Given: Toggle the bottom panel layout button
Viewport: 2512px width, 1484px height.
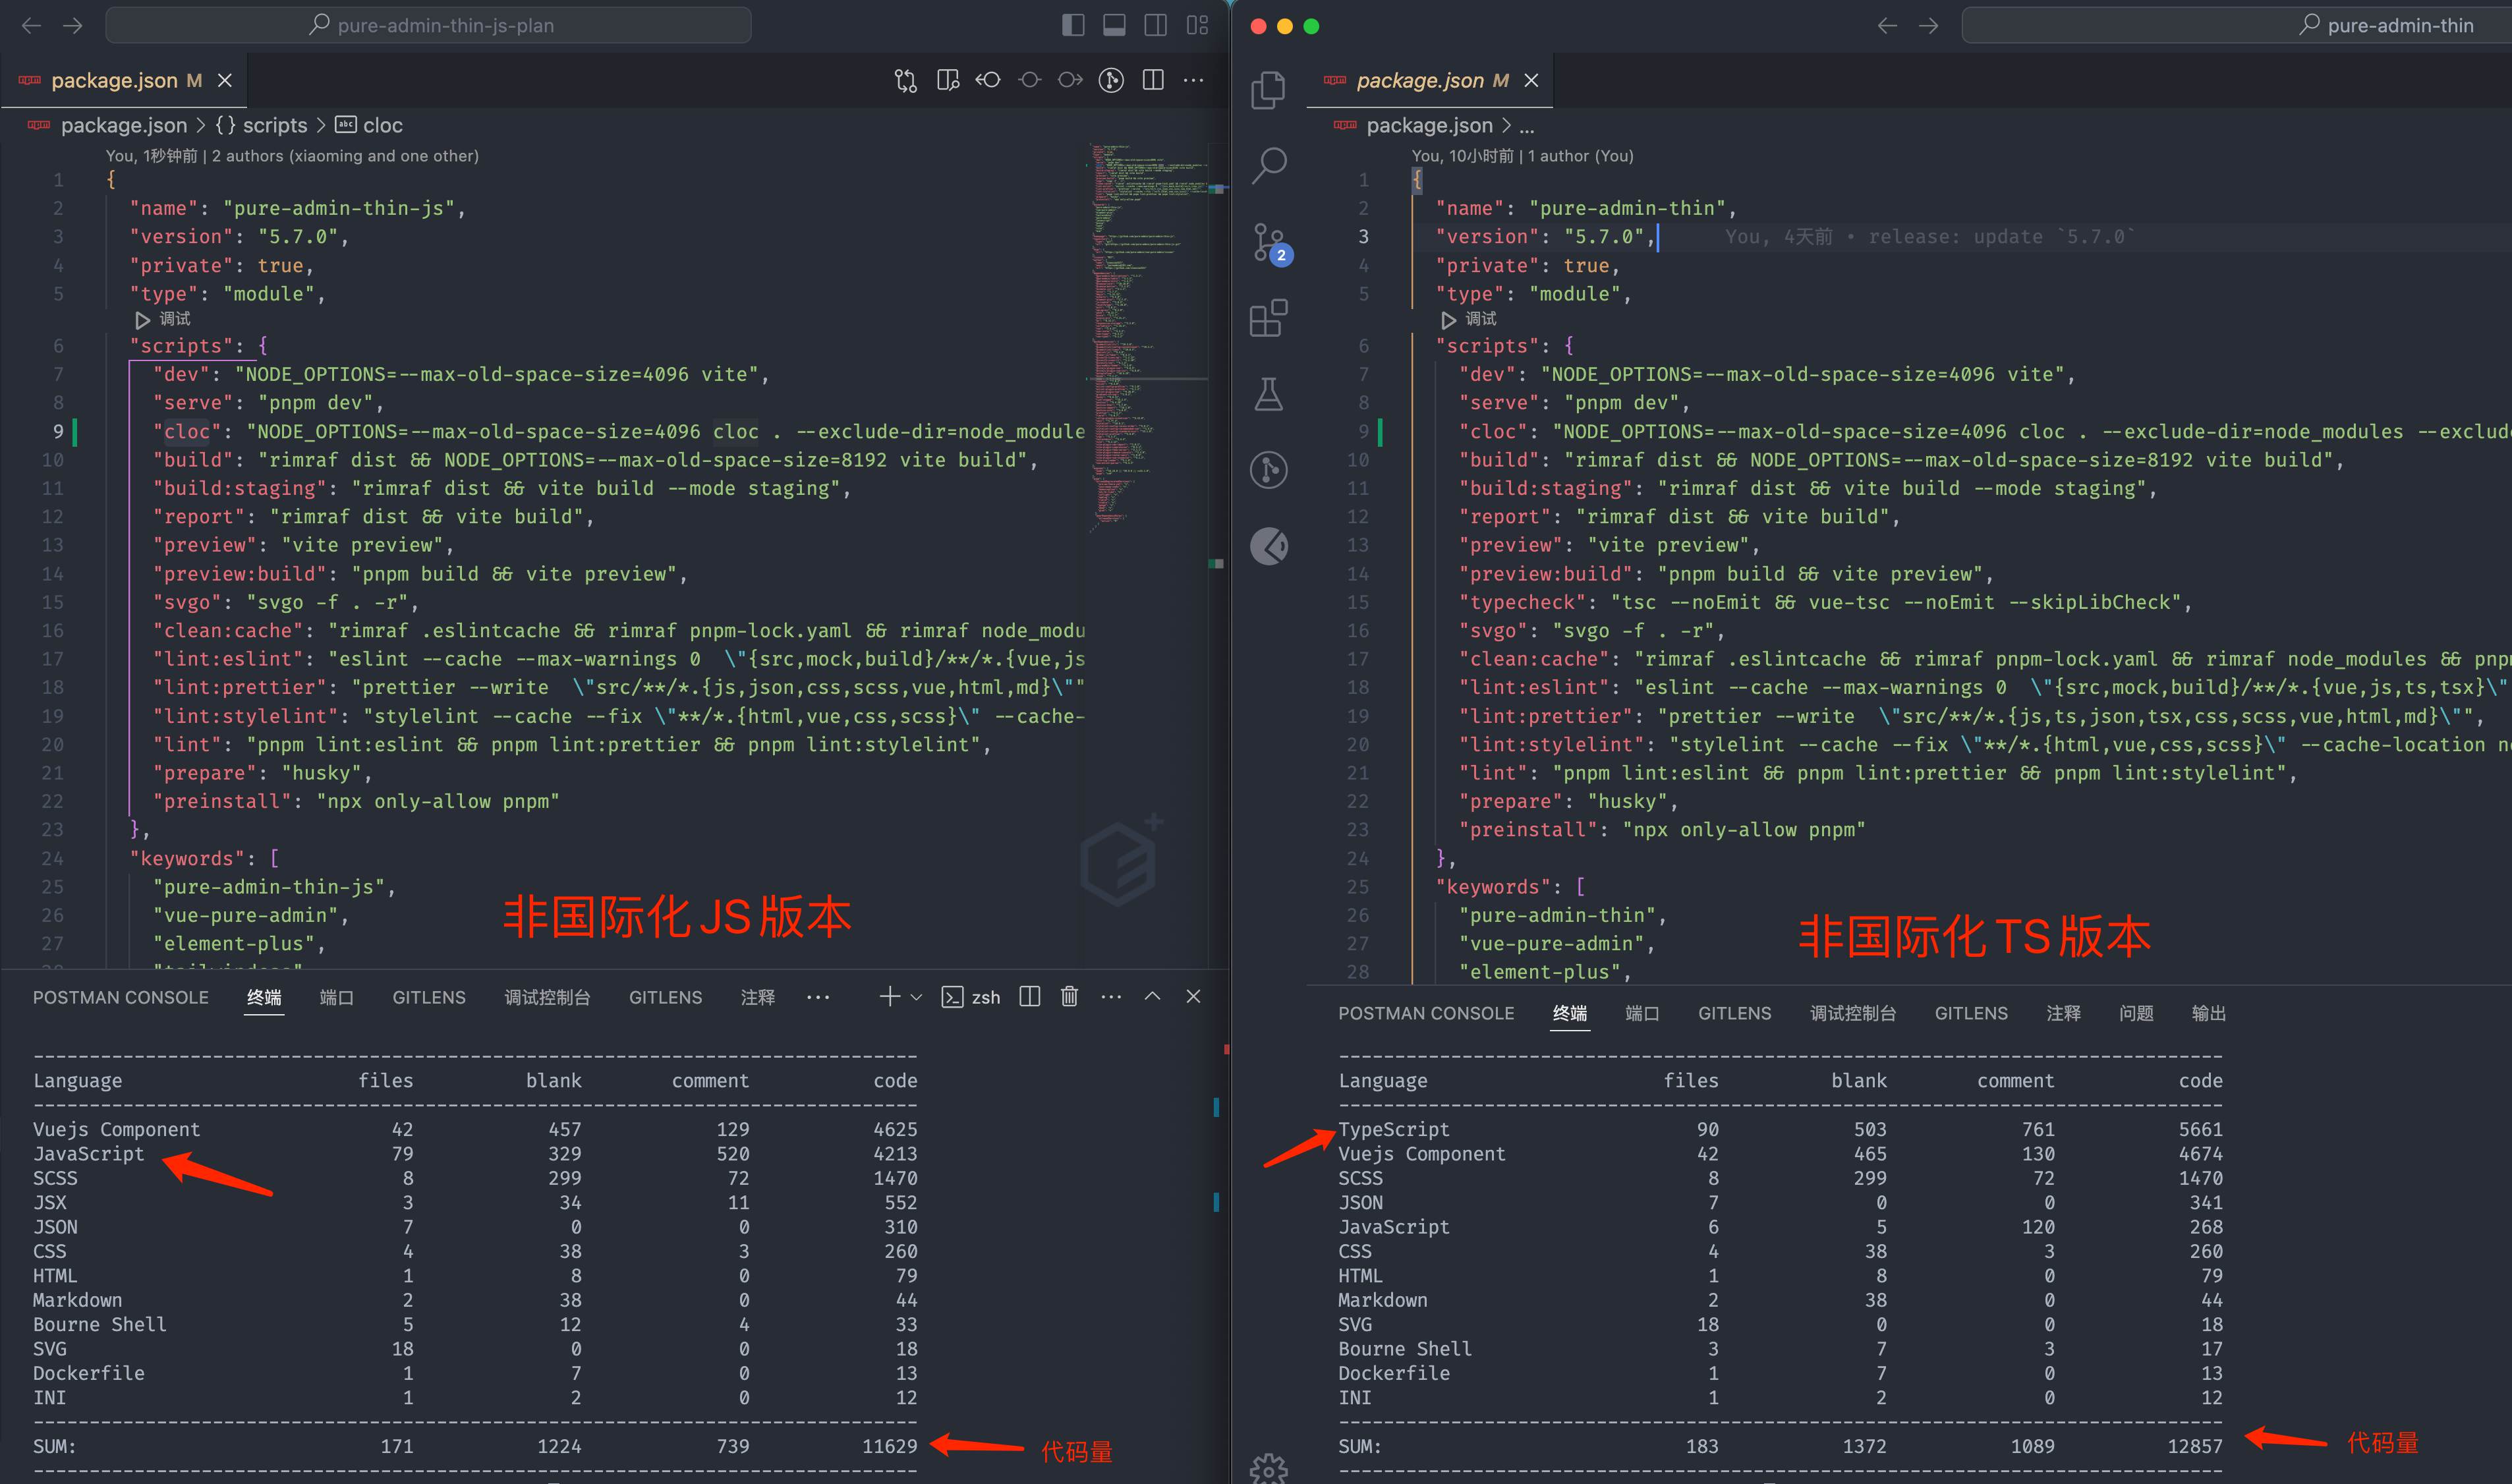Looking at the screenshot, I should 1114,25.
